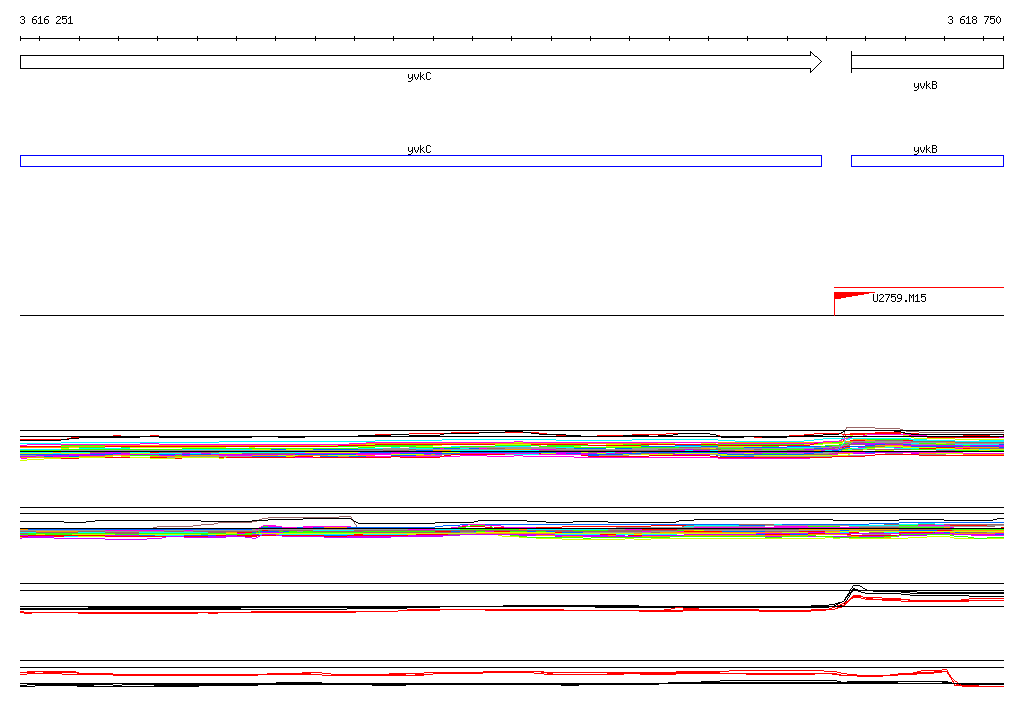Select the blue yvkB rectangle feature
Screen dimensions: 1024x714
click(x=927, y=161)
